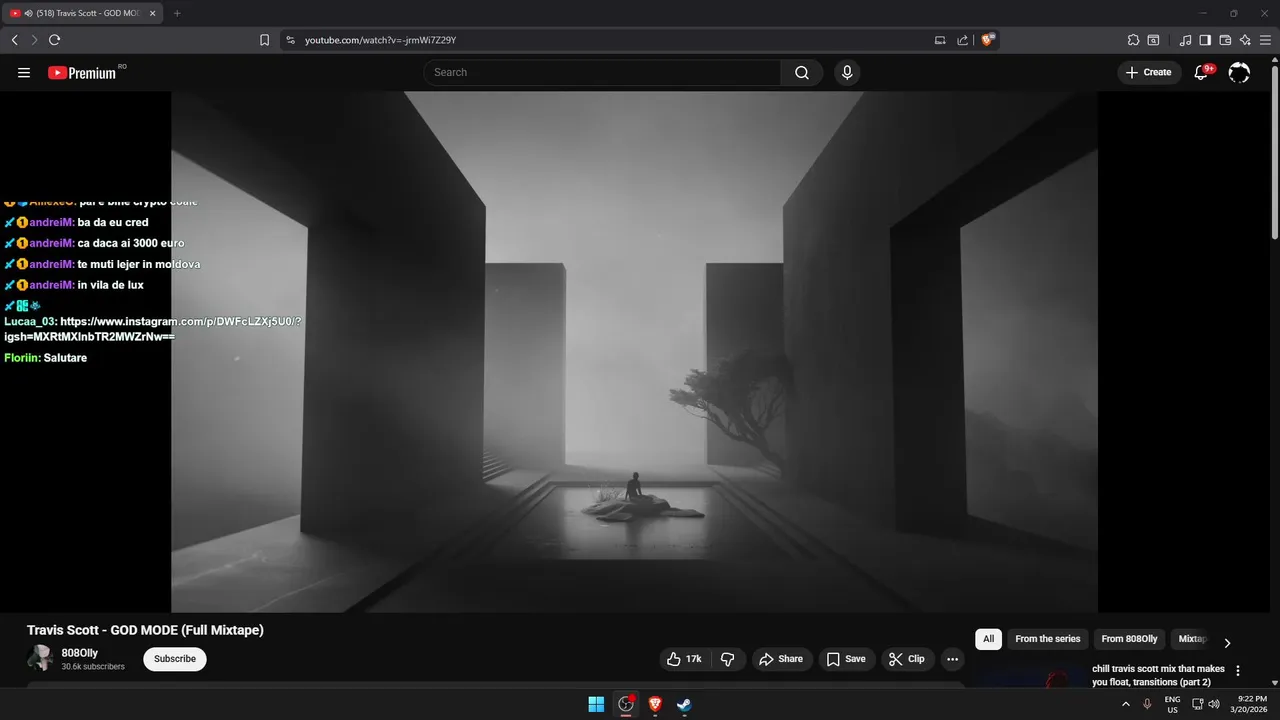Viewport: 1280px width, 720px height.
Task: Click the microphone icon in system tray
Action: 1147,704
